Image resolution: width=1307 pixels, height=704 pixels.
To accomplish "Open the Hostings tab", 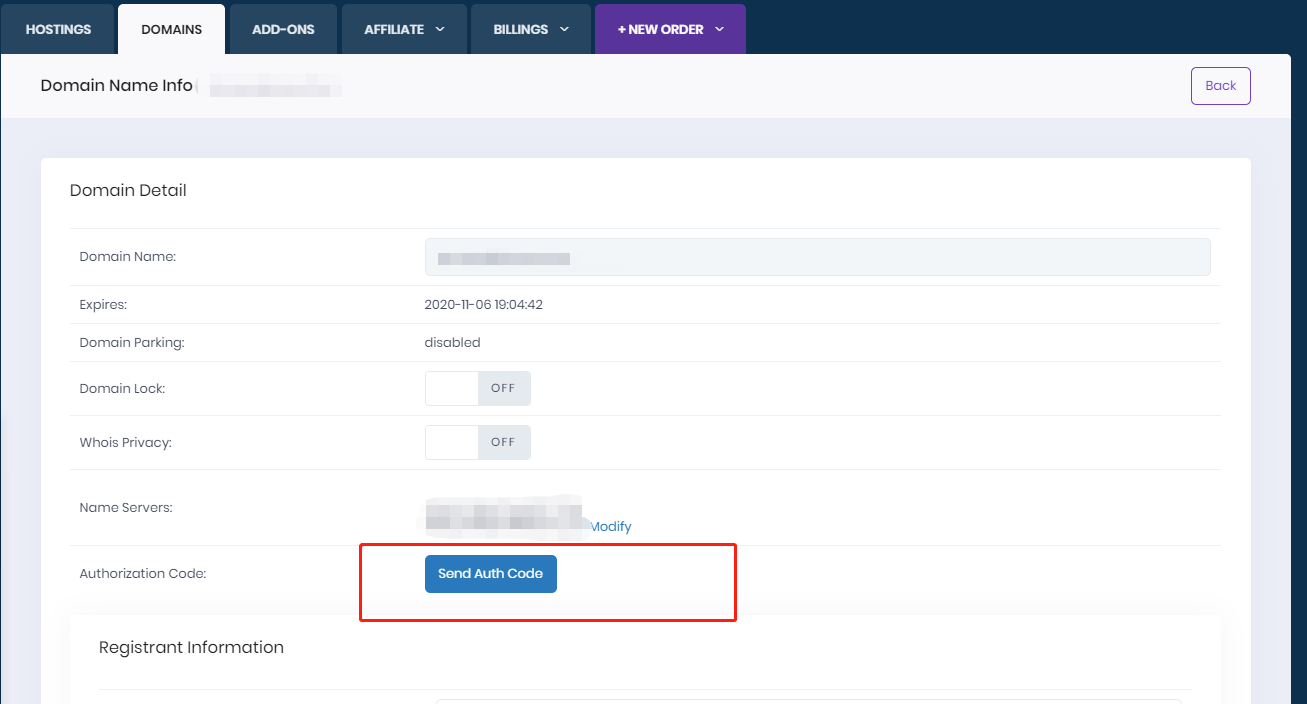I will [58, 29].
